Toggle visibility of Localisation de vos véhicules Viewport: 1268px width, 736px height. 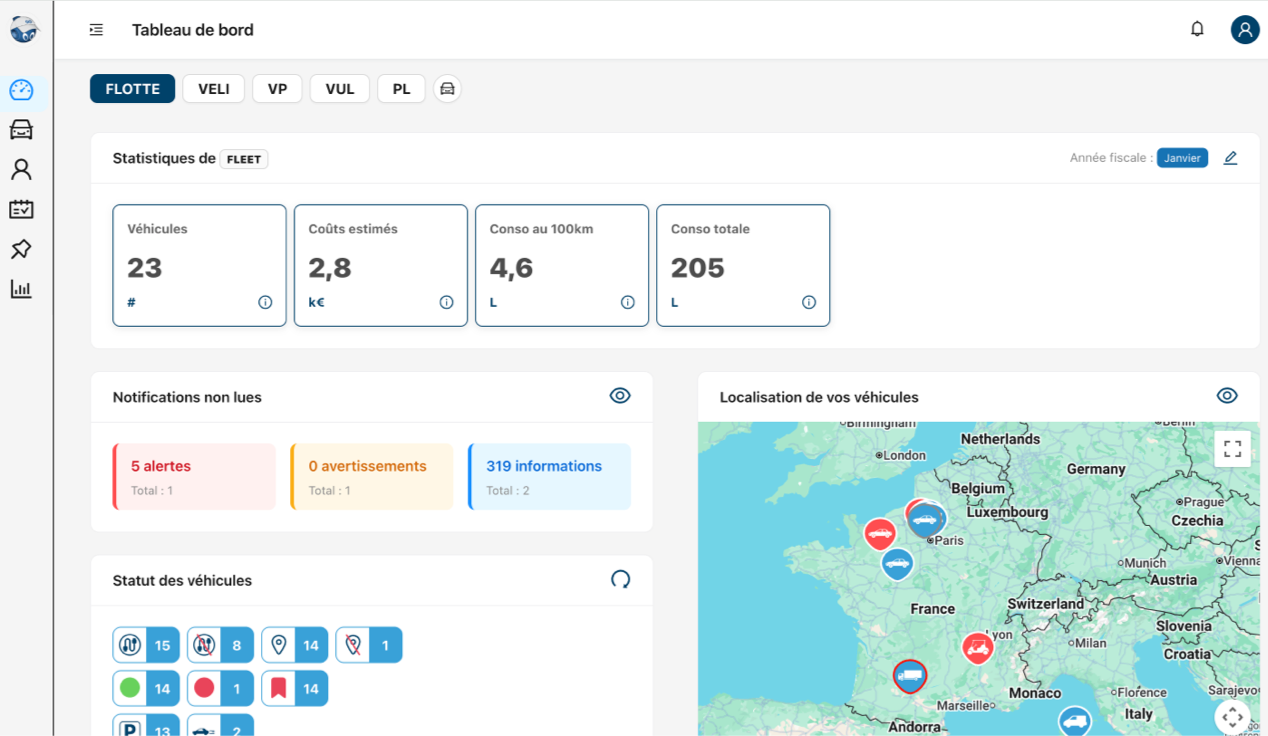tap(1227, 396)
